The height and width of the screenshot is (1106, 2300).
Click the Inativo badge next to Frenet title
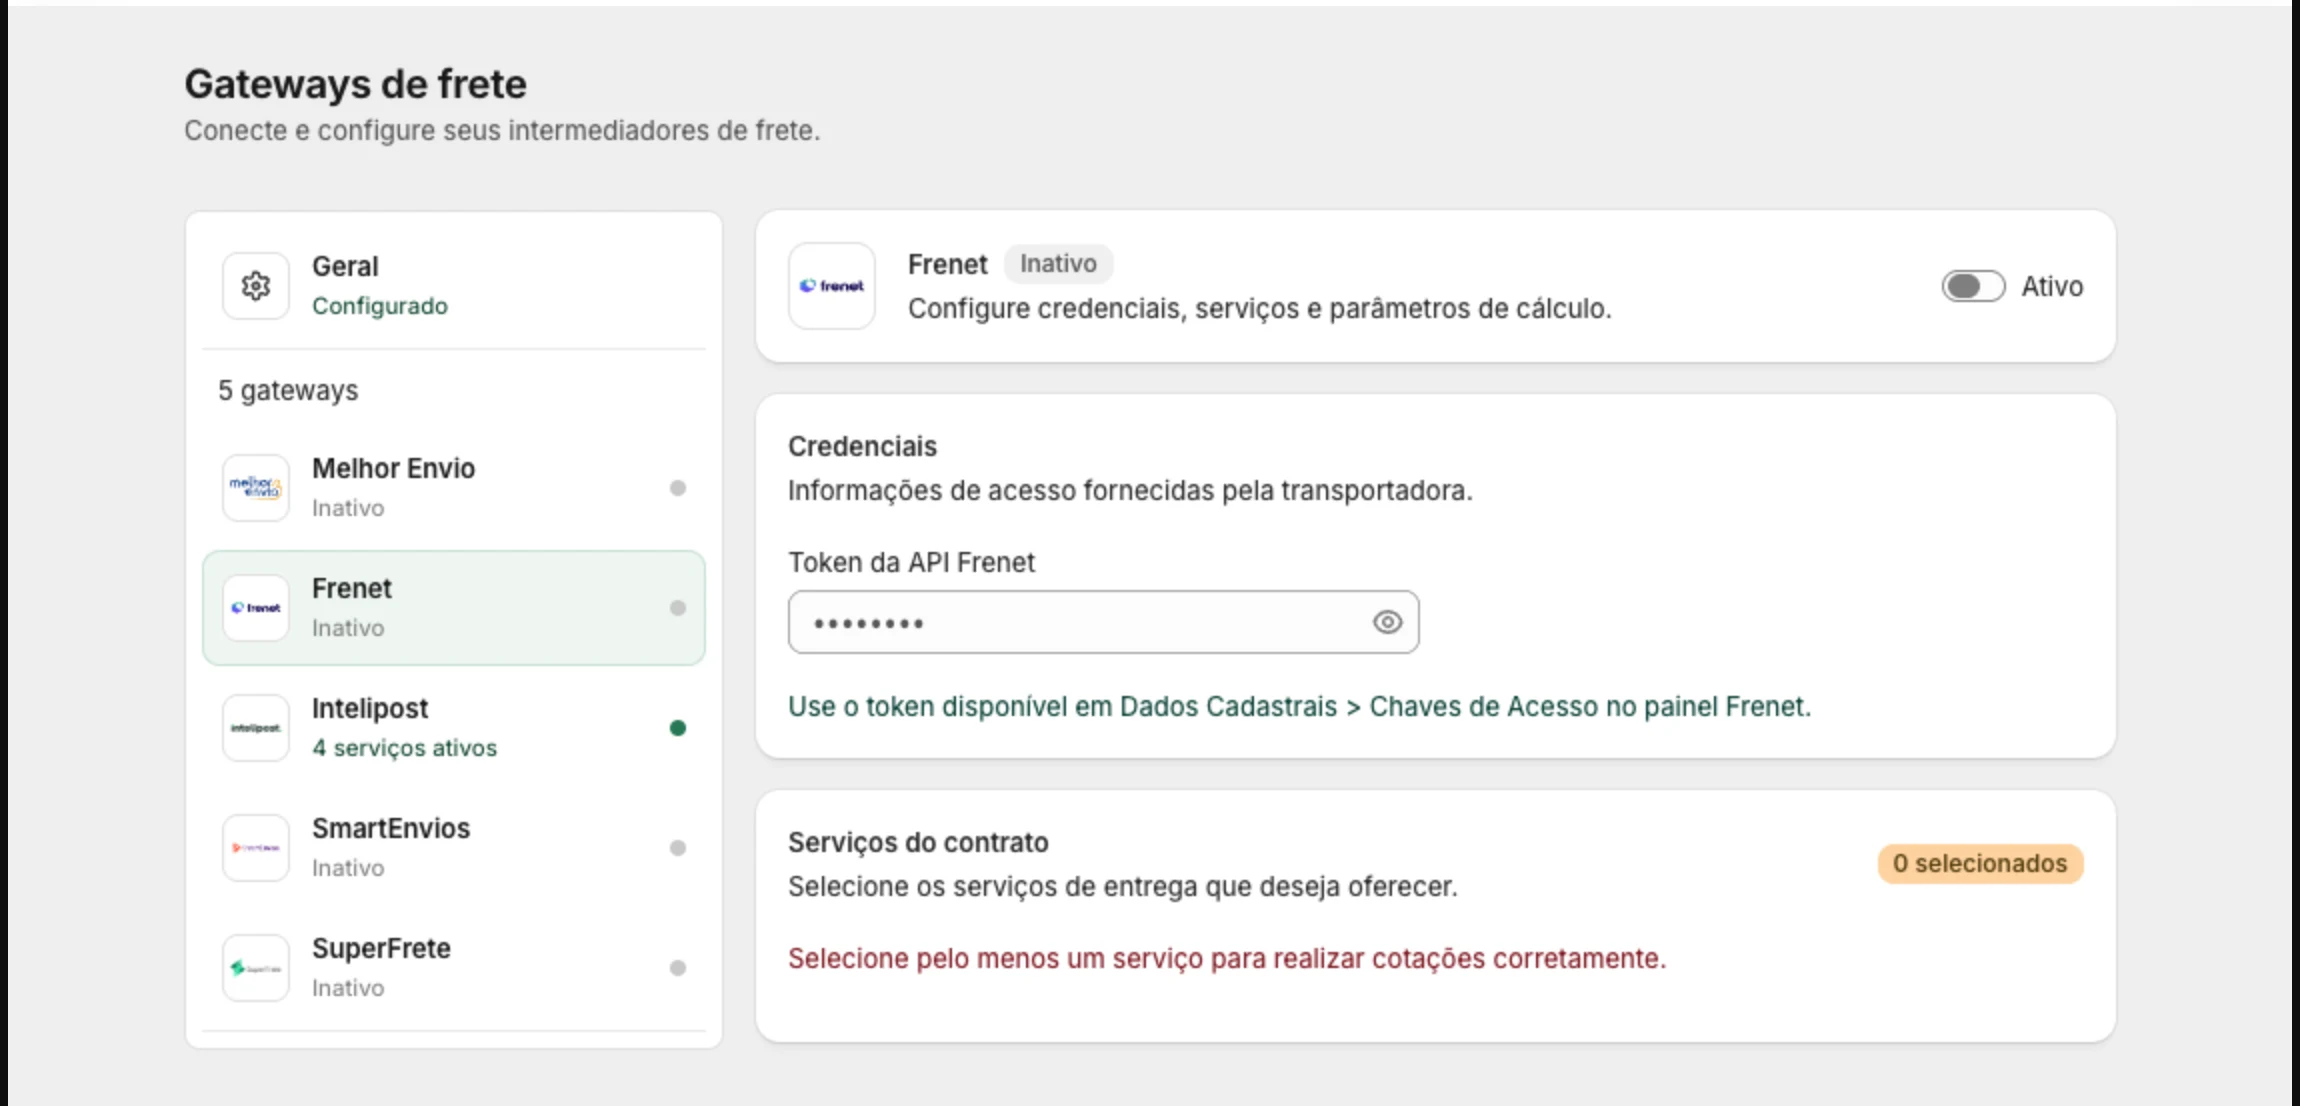point(1058,264)
